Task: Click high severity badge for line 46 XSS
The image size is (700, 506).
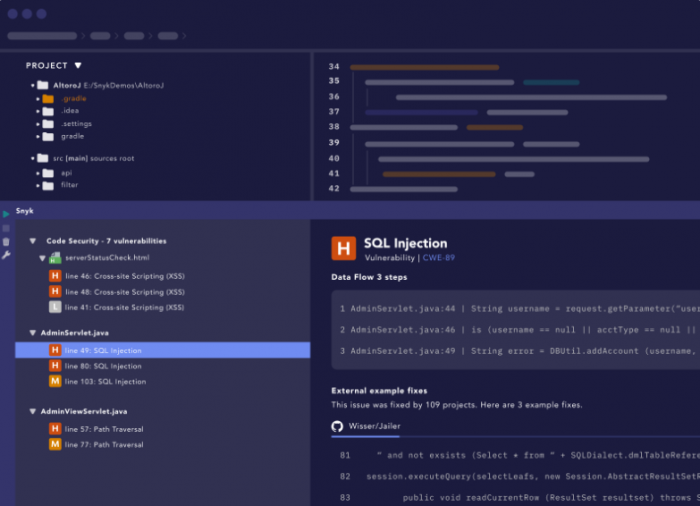Action: pos(55,276)
